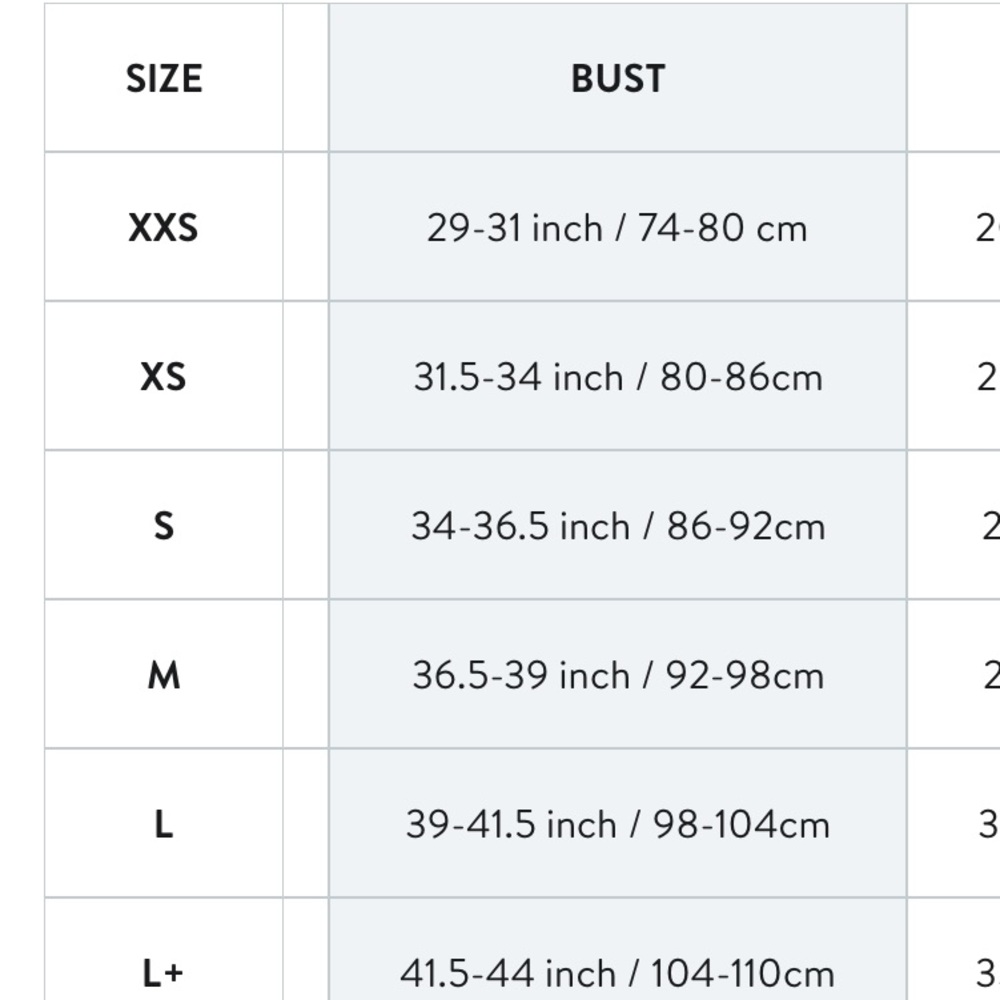The image size is (1000, 1000).
Task: Select the 34-36.5 inch bust measurement cell
Action: point(617,526)
